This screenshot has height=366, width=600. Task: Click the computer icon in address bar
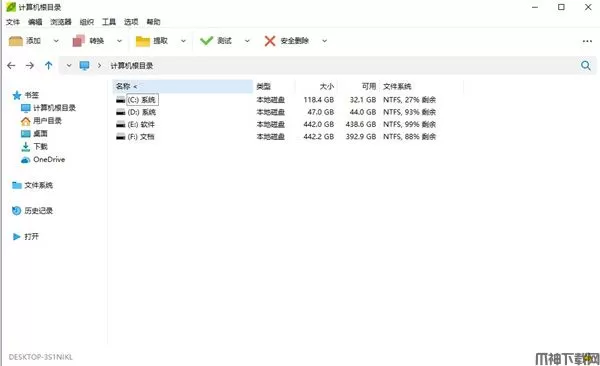pyautogui.click(x=84, y=65)
